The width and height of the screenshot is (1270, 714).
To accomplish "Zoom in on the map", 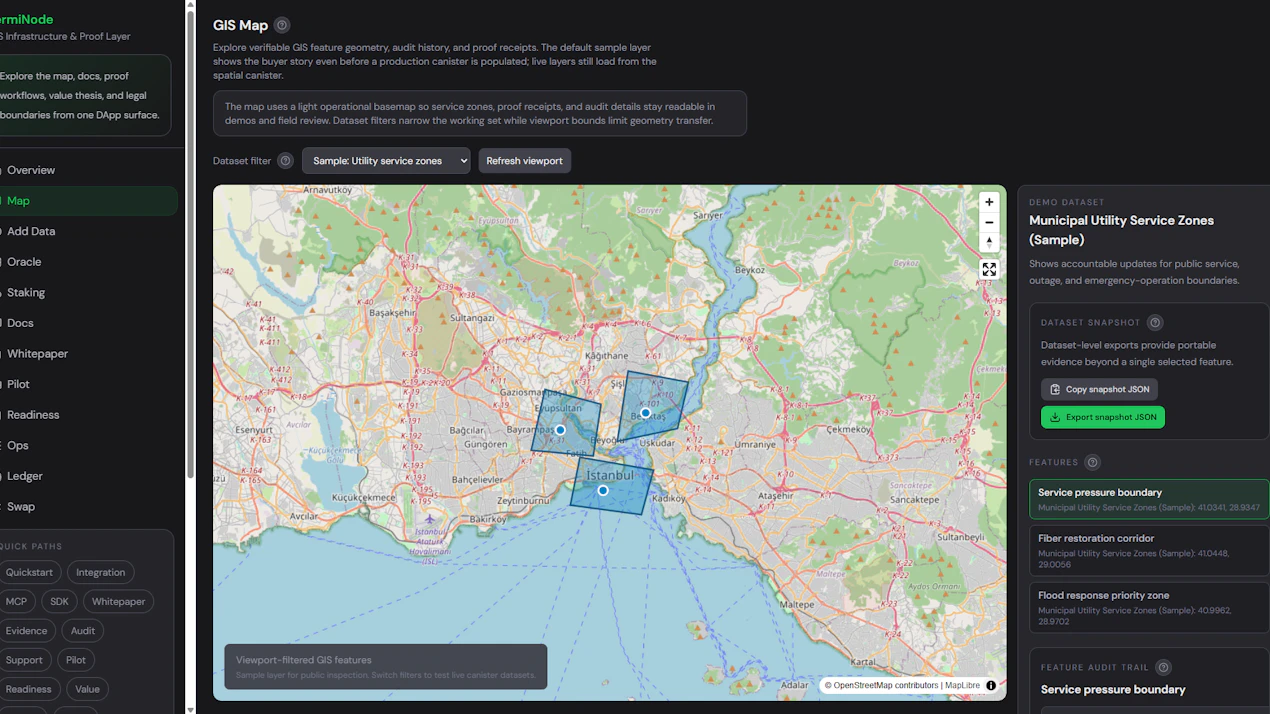I will 989,202.
